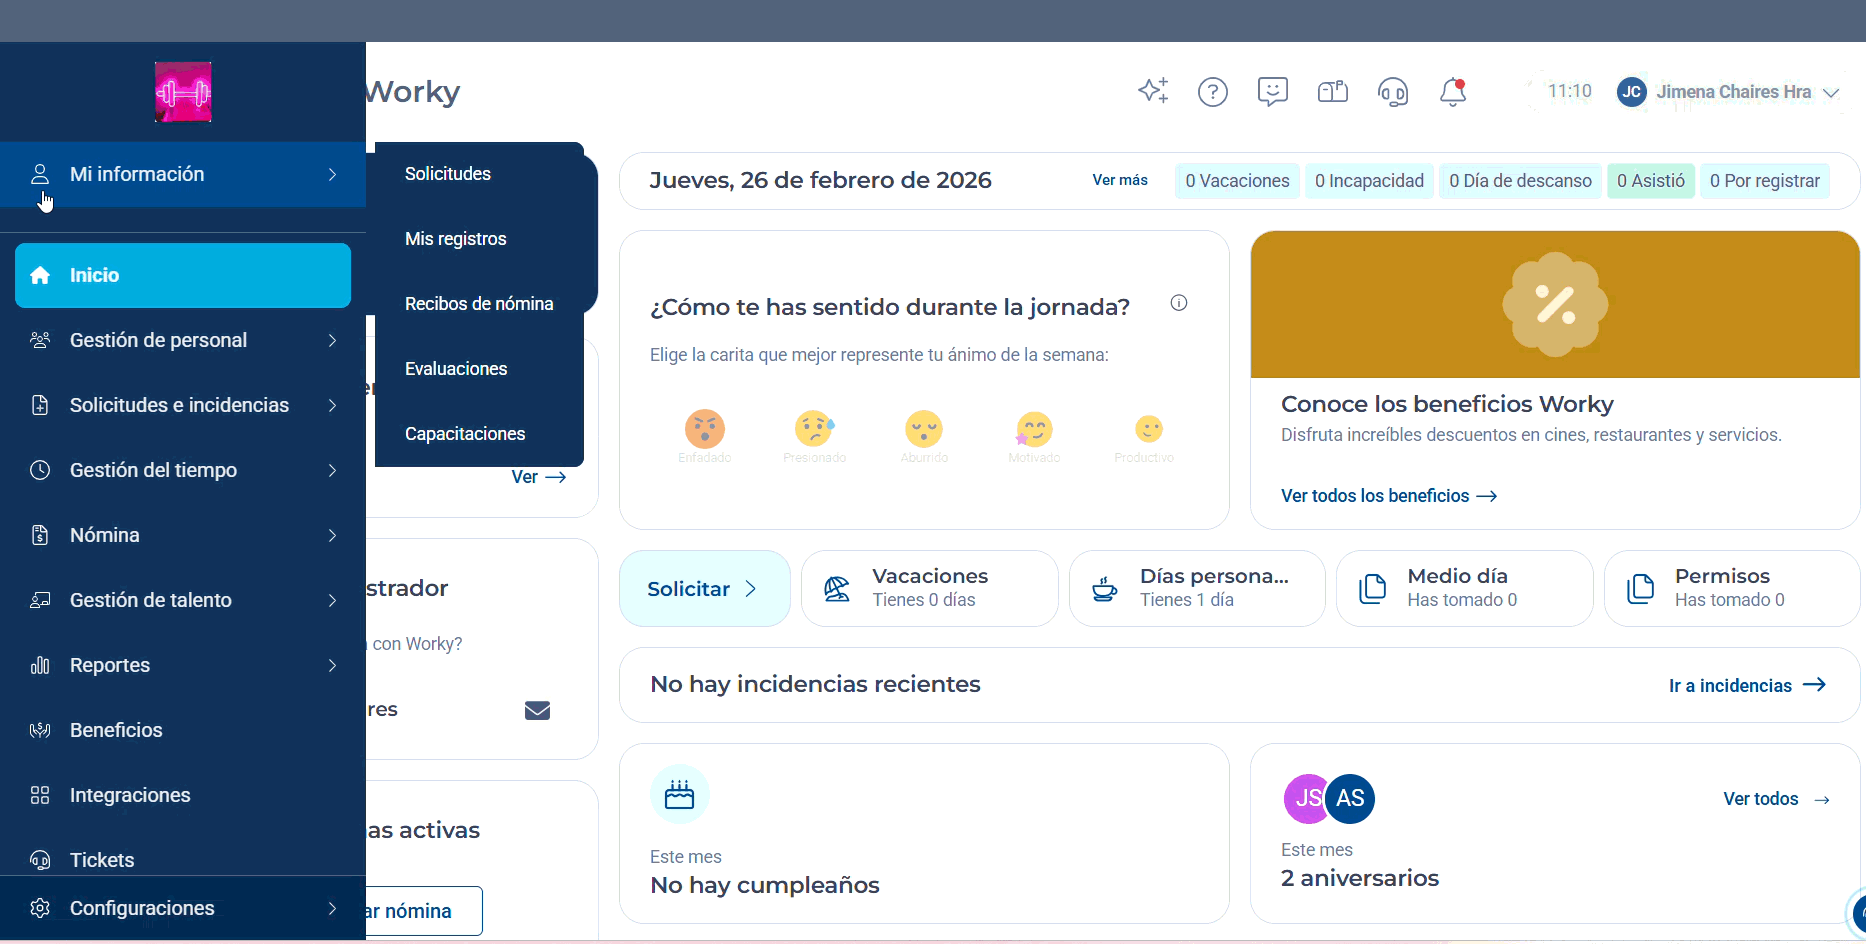
Task: Click the JS anniversary avatar
Action: (1304, 798)
